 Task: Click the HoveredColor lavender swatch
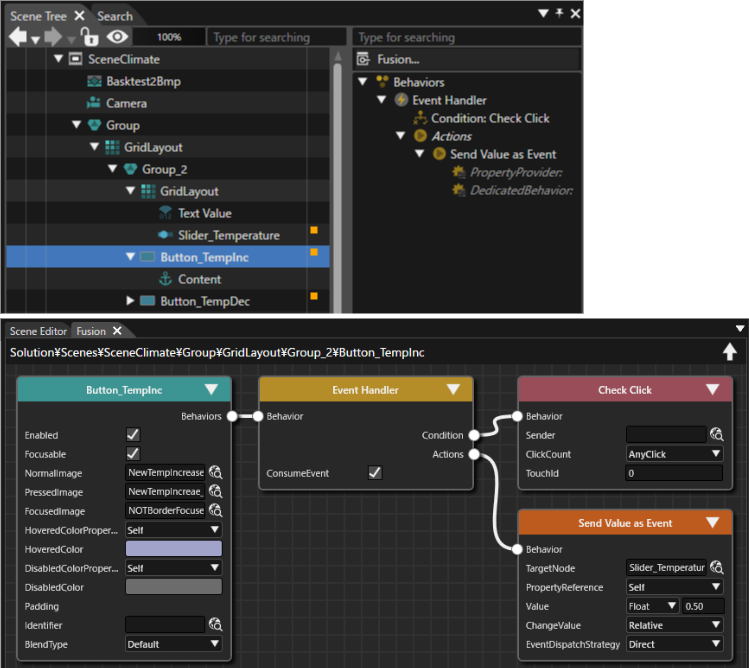coord(173,549)
